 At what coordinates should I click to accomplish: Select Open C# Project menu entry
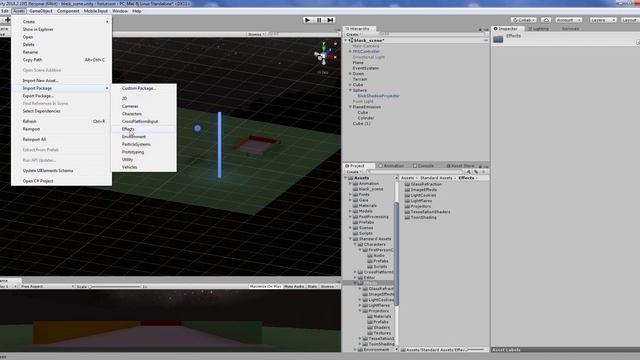pos(61,181)
